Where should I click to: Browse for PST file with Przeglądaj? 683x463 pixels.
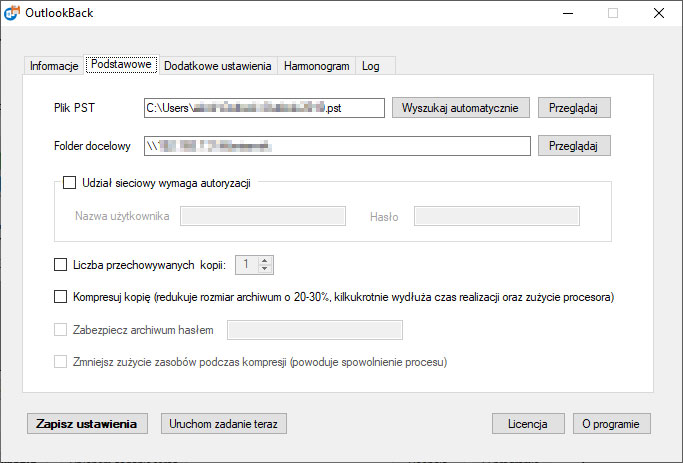[574, 108]
